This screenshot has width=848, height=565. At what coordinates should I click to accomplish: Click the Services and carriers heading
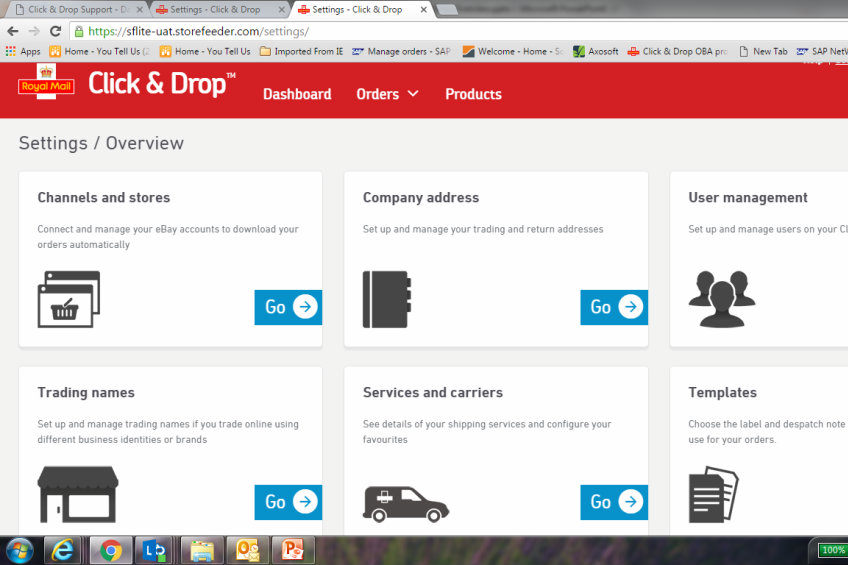click(x=433, y=393)
